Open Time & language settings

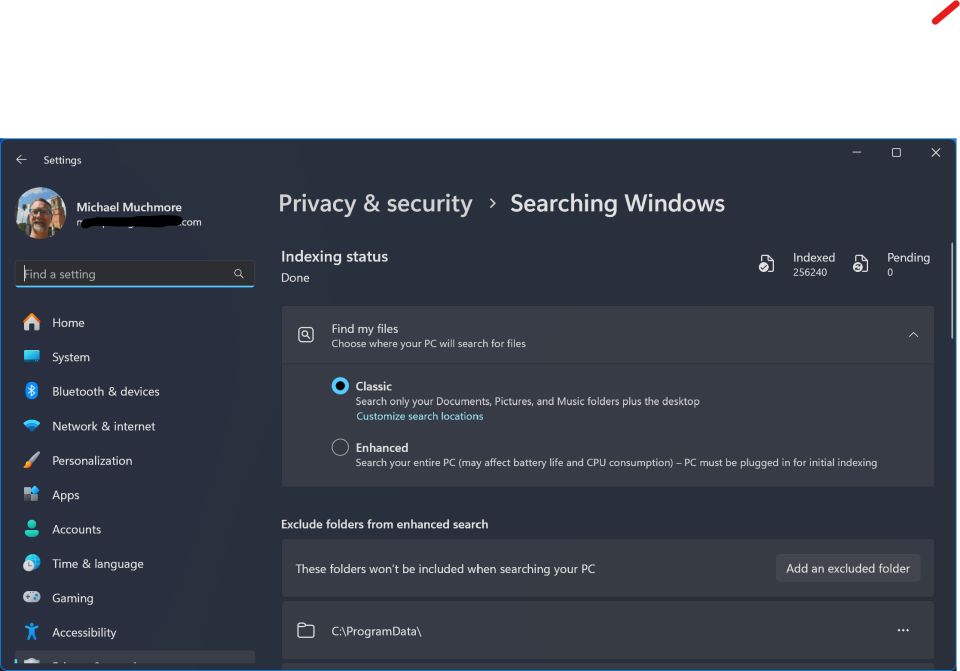tap(97, 564)
